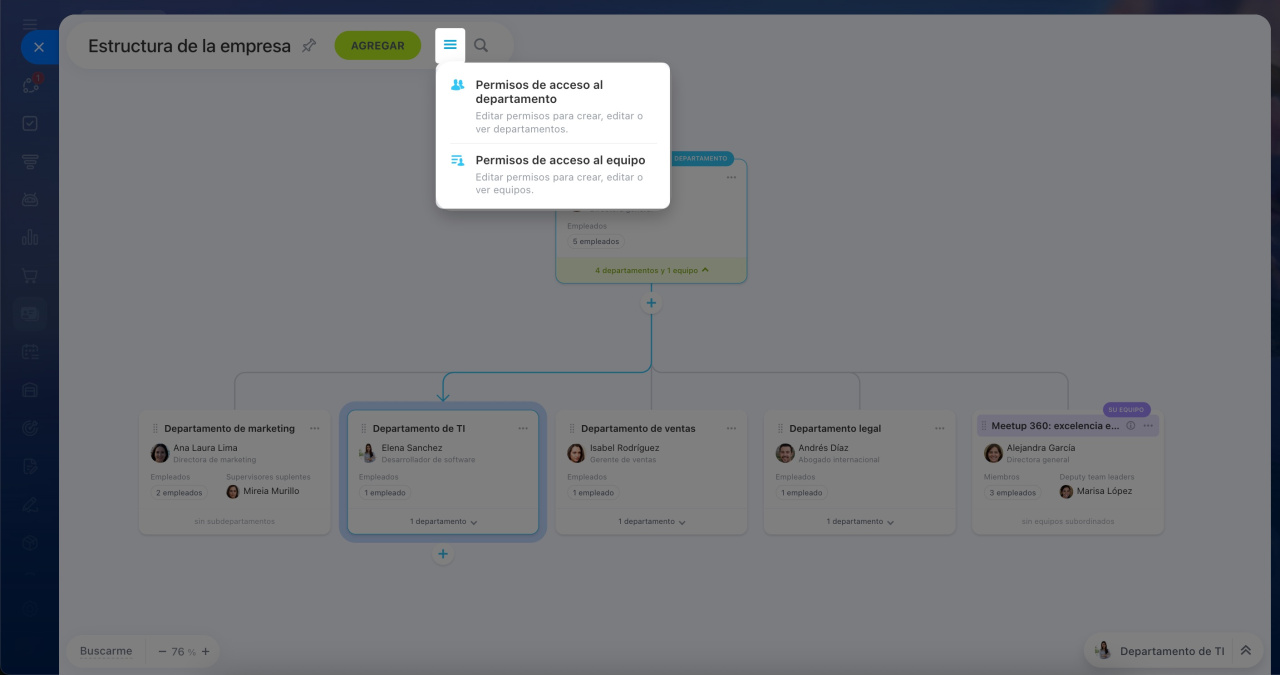Click the team permissions icon in menu
Viewport: 1280px width, 675px height.
click(x=457, y=160)
